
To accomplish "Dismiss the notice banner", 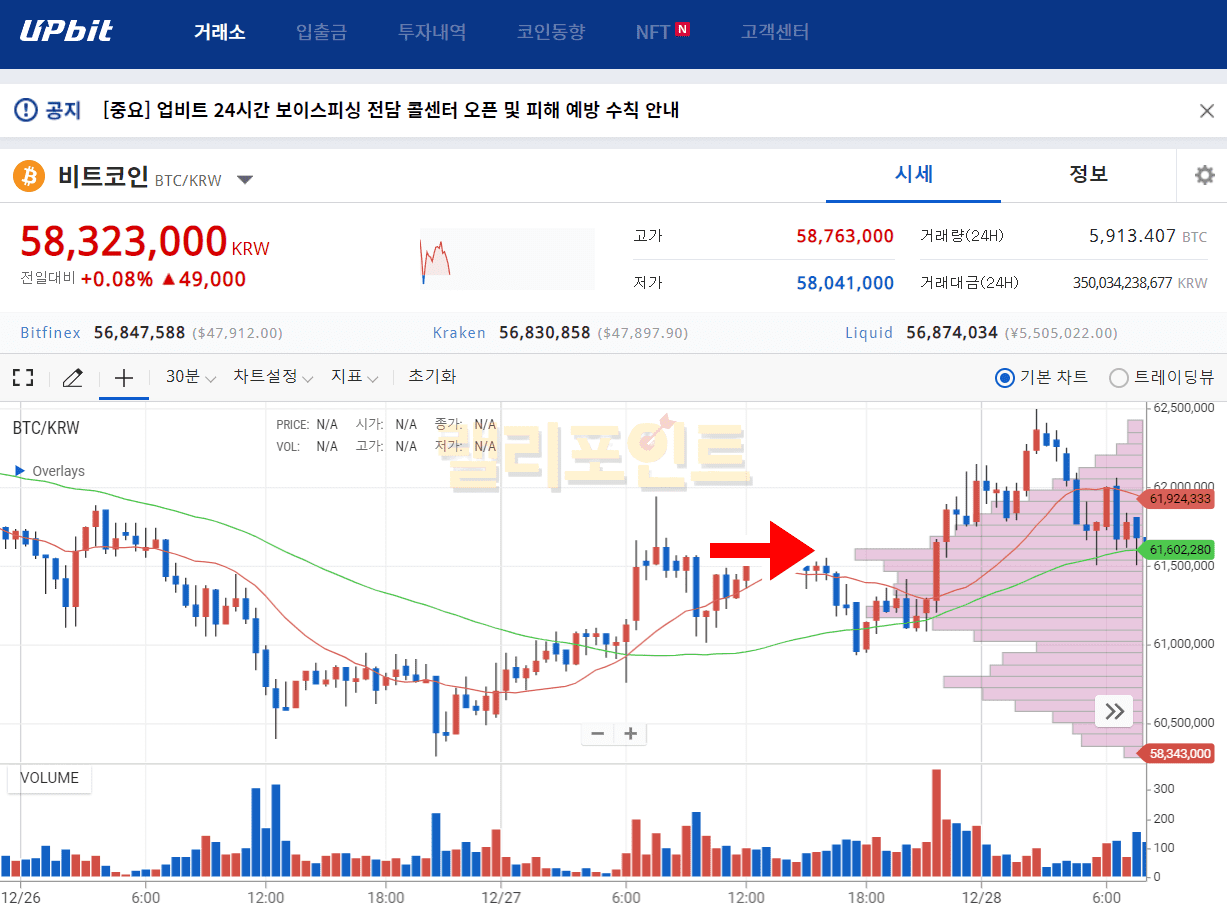I will pyautogui.click(x=1206, y=111).
